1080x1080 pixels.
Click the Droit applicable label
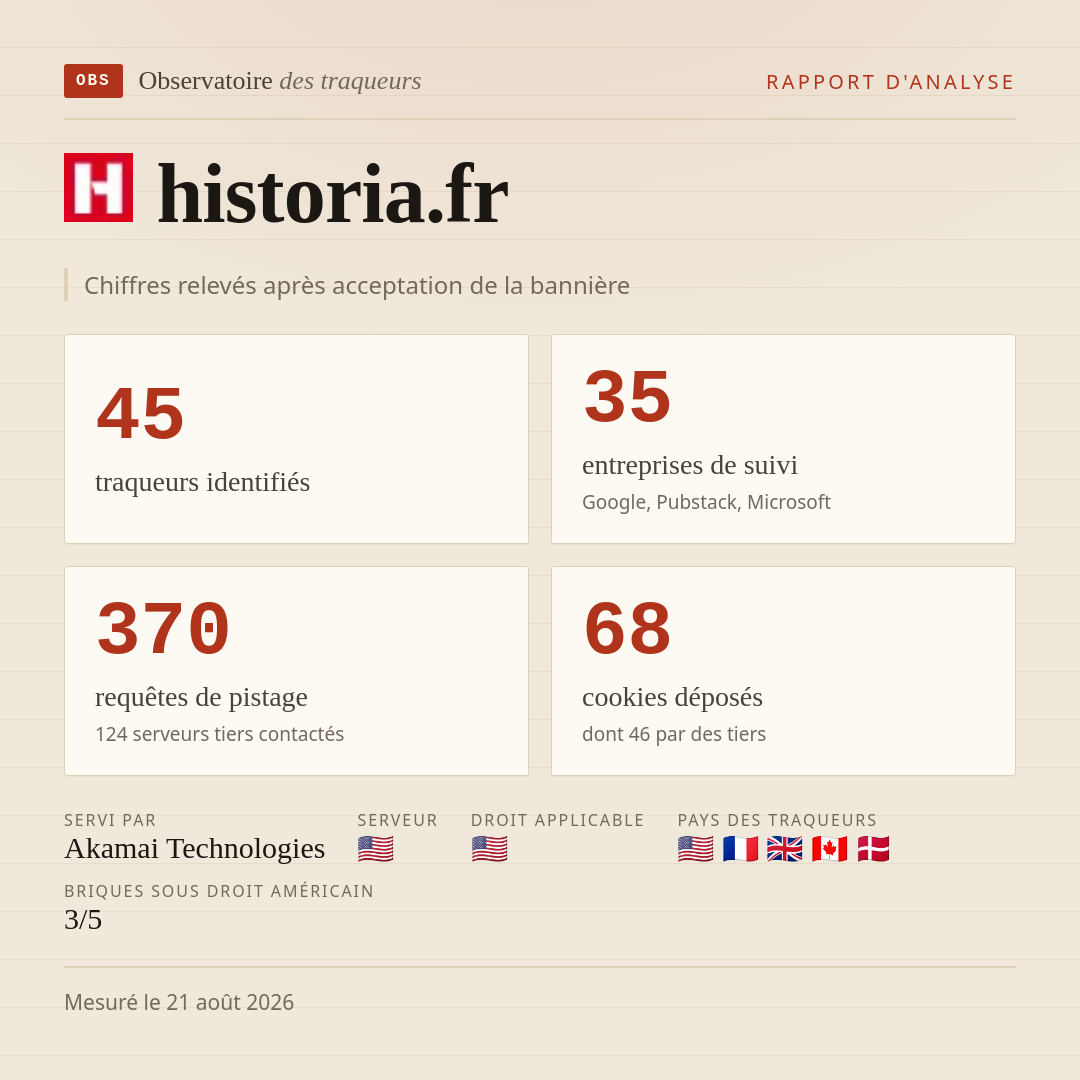point(557,820)
